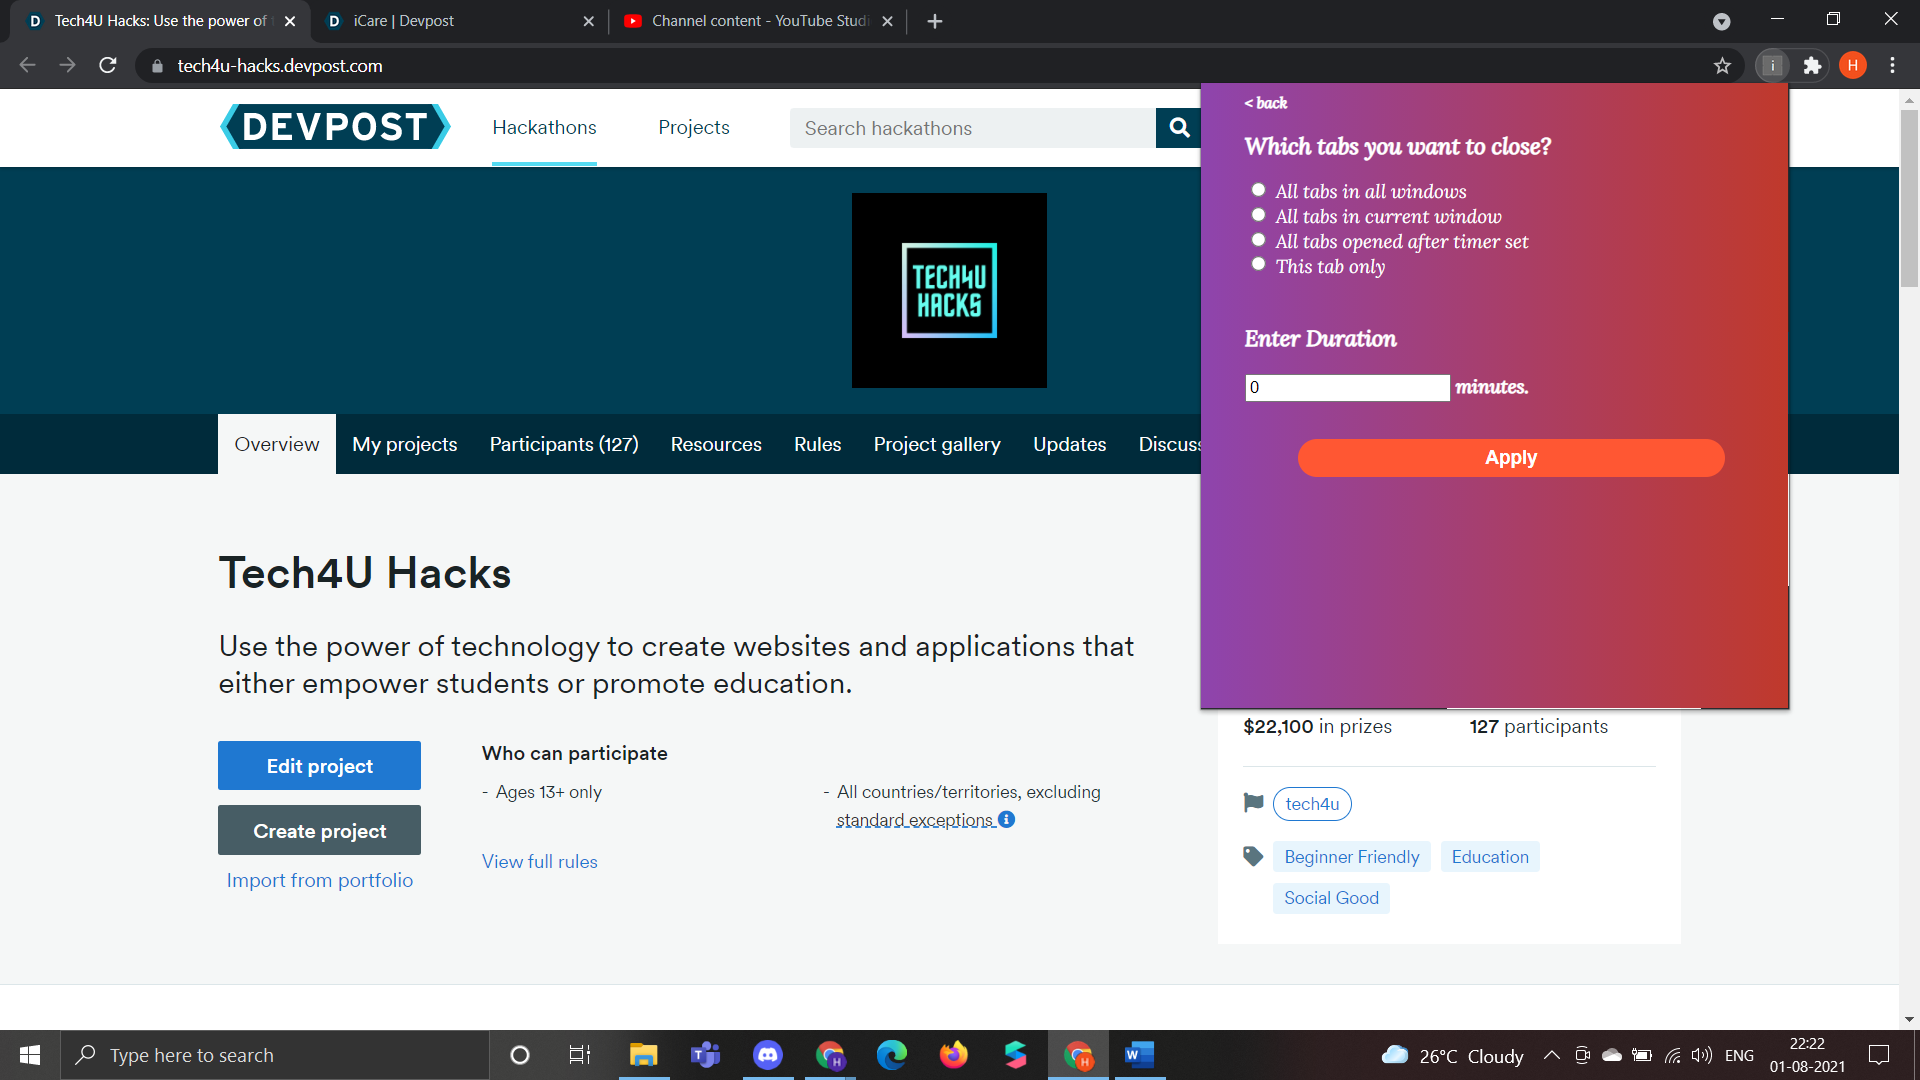Image resolution: width=1920 pixels, height=1080 pixels.
Task: Open Microsoft Word from the taskbar
Action: click(x=1139, y=1055)
